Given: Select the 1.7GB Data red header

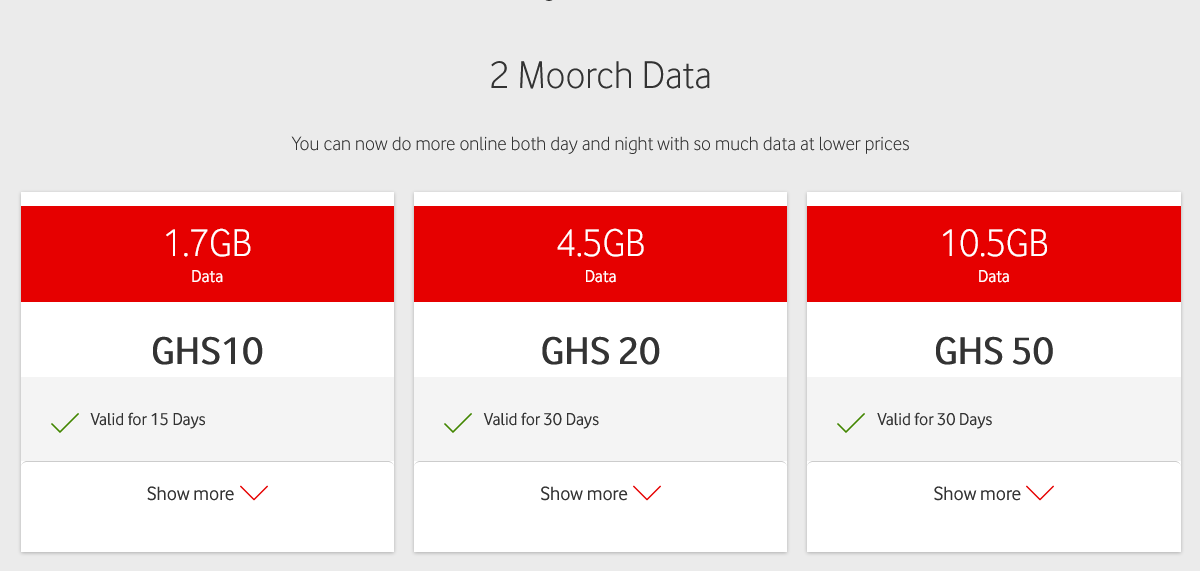Looking at the screenshot, I should (207, 254).
